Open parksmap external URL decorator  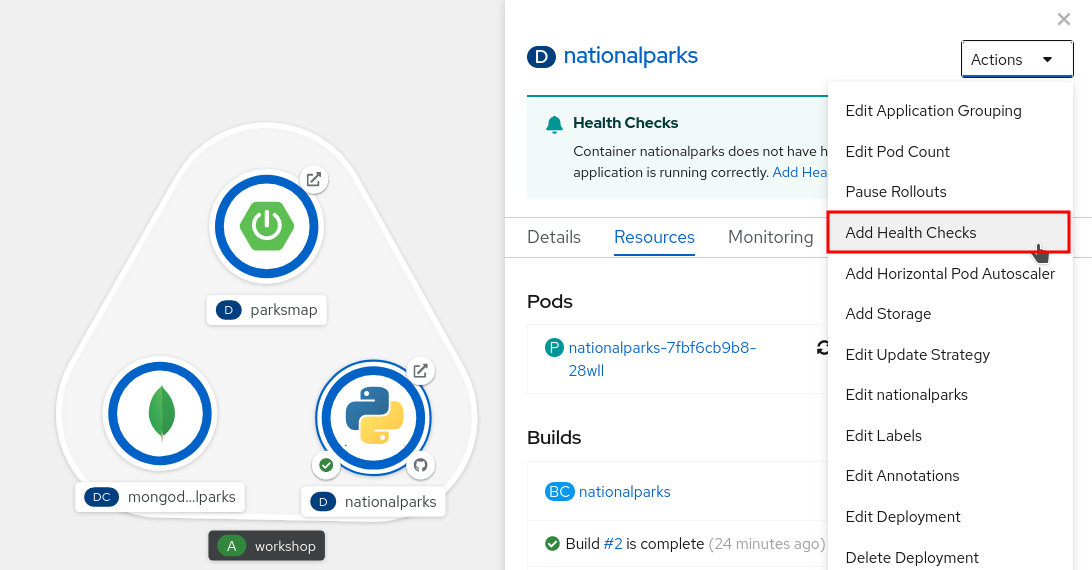[314, 180]
